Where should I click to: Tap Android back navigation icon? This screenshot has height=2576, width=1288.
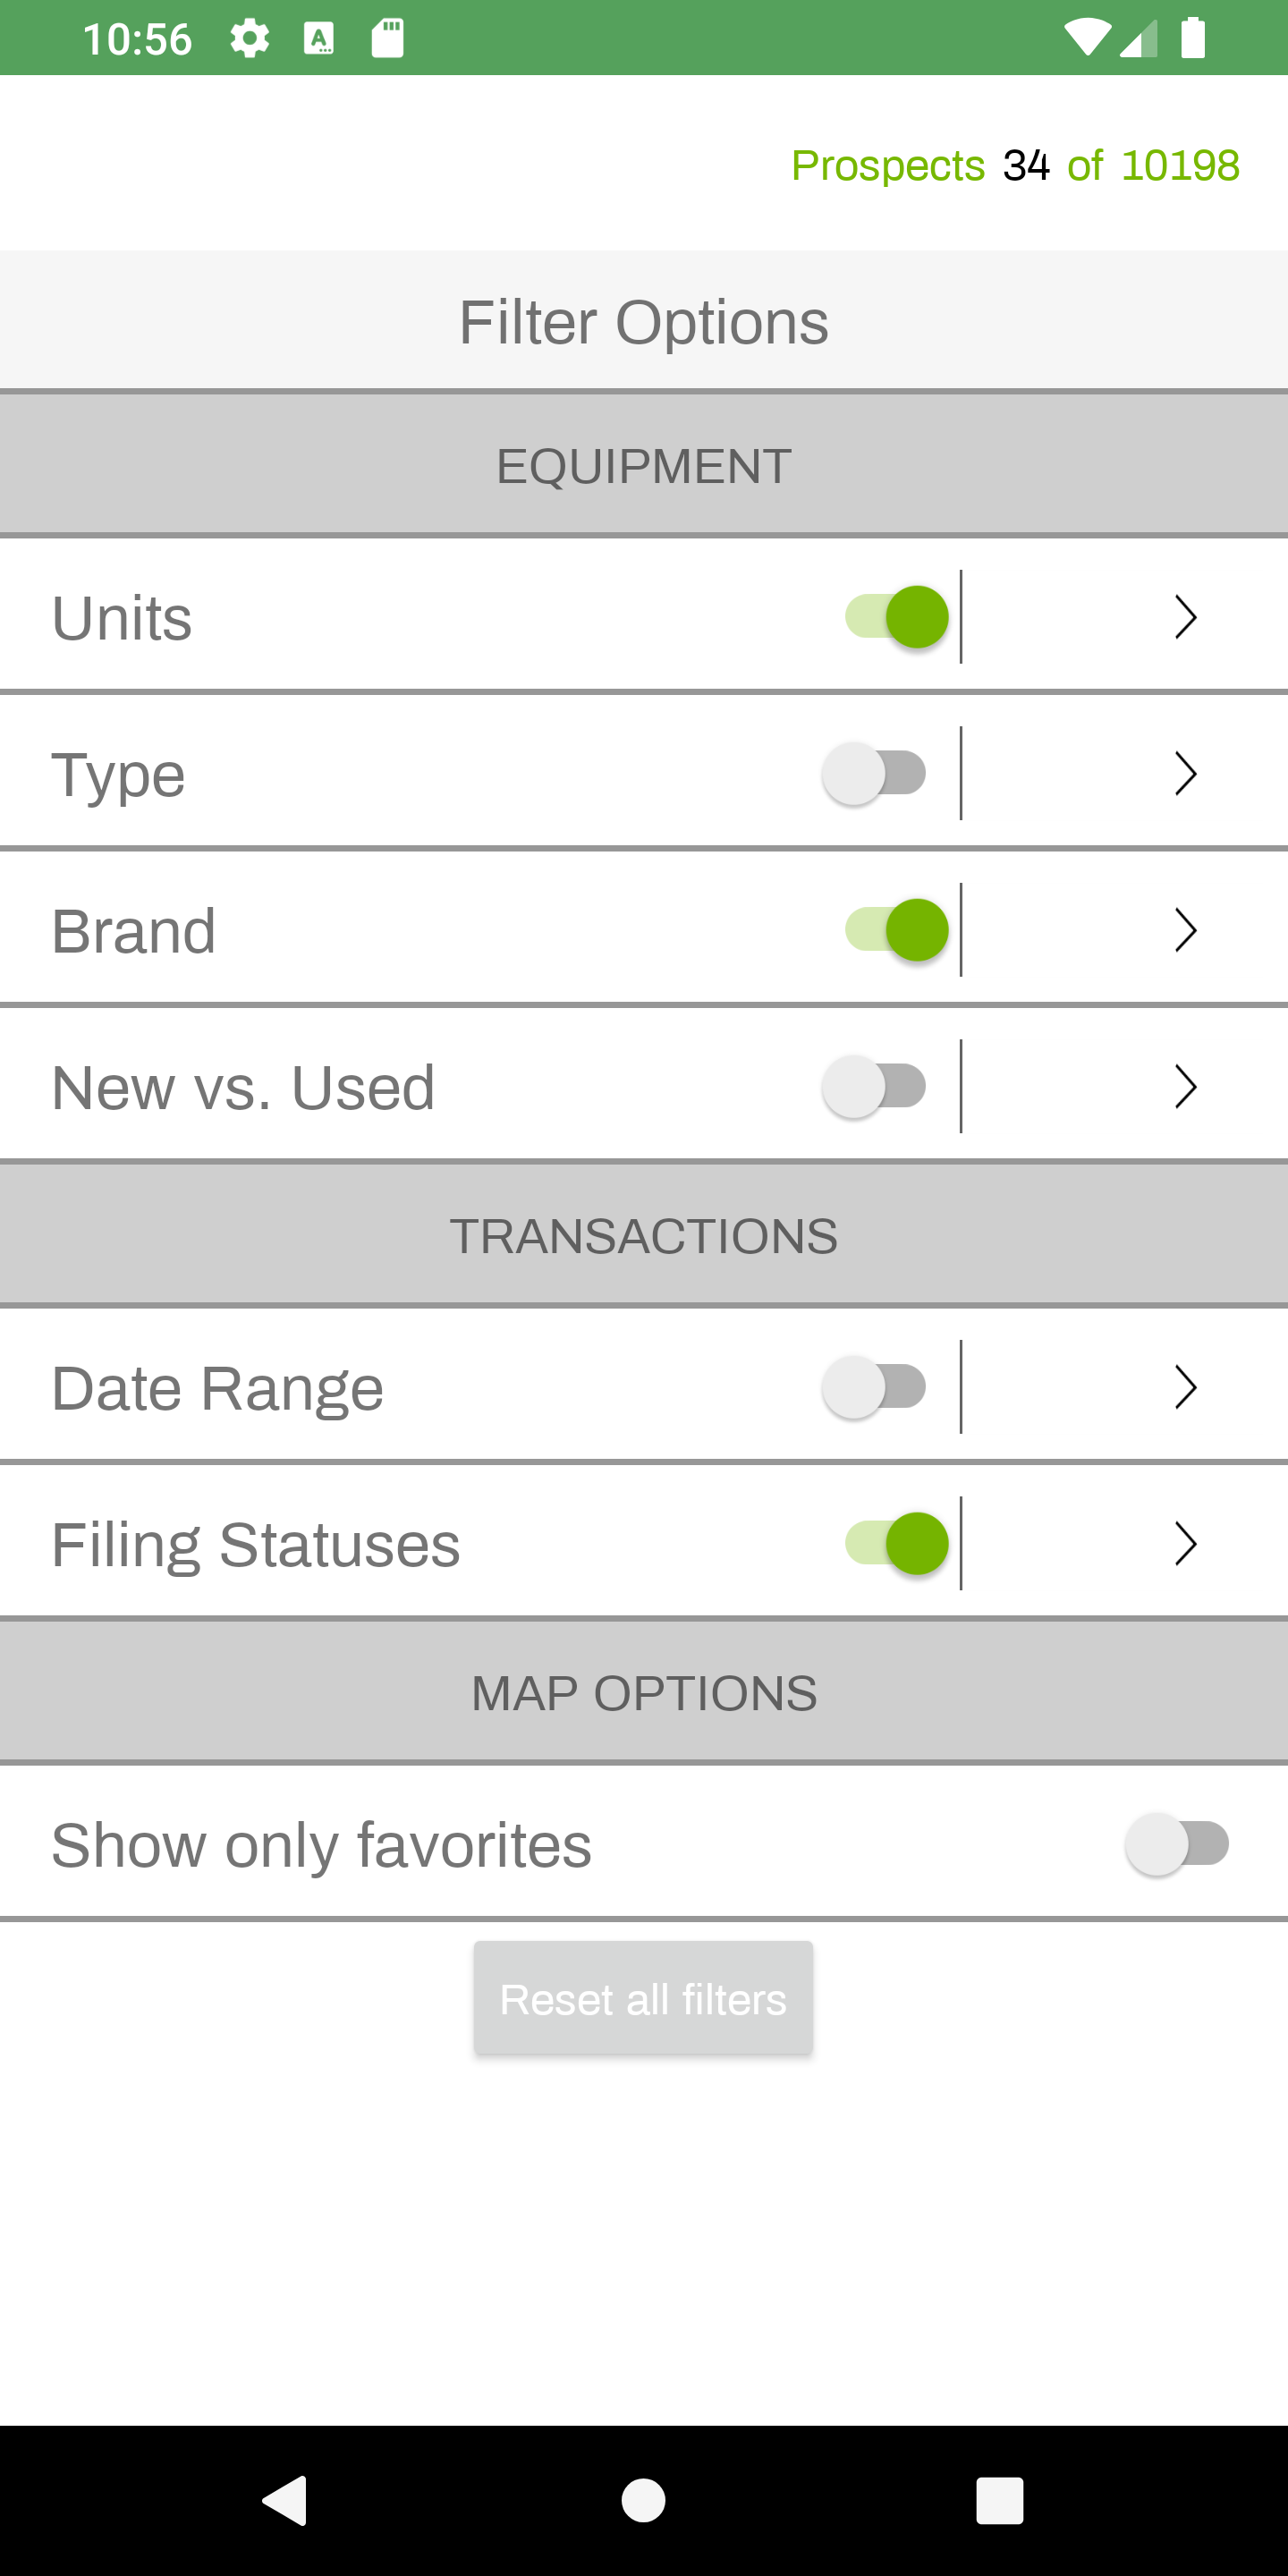pos(285,2500)
